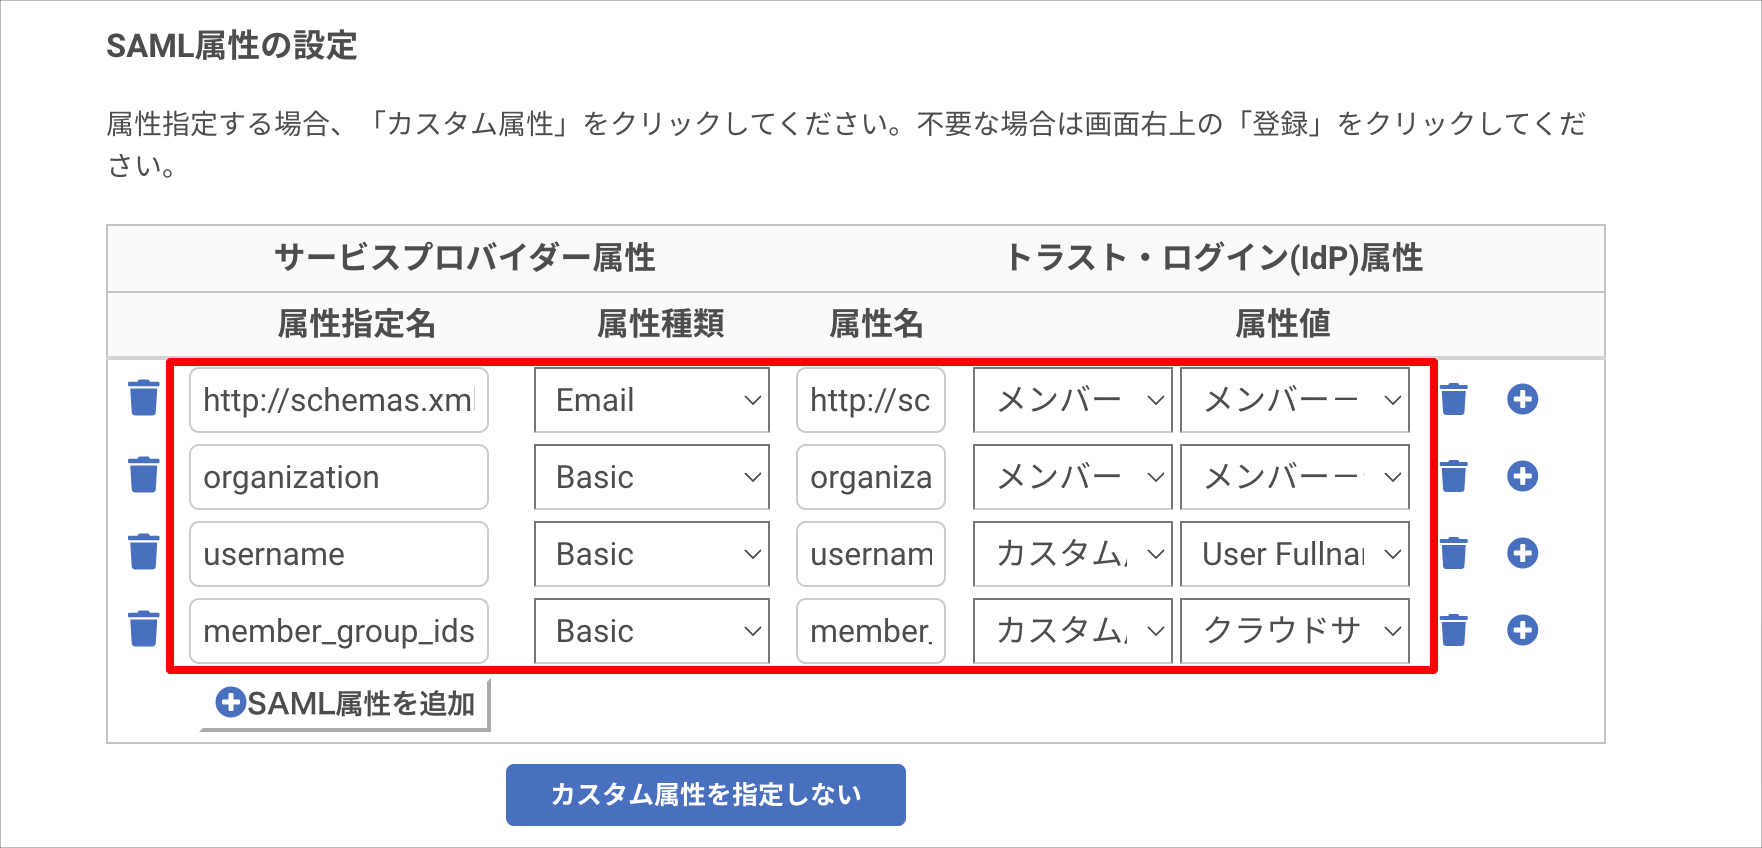Click right trash icon on username row
Screen dimensions: 1762x848
point(1454,553)
